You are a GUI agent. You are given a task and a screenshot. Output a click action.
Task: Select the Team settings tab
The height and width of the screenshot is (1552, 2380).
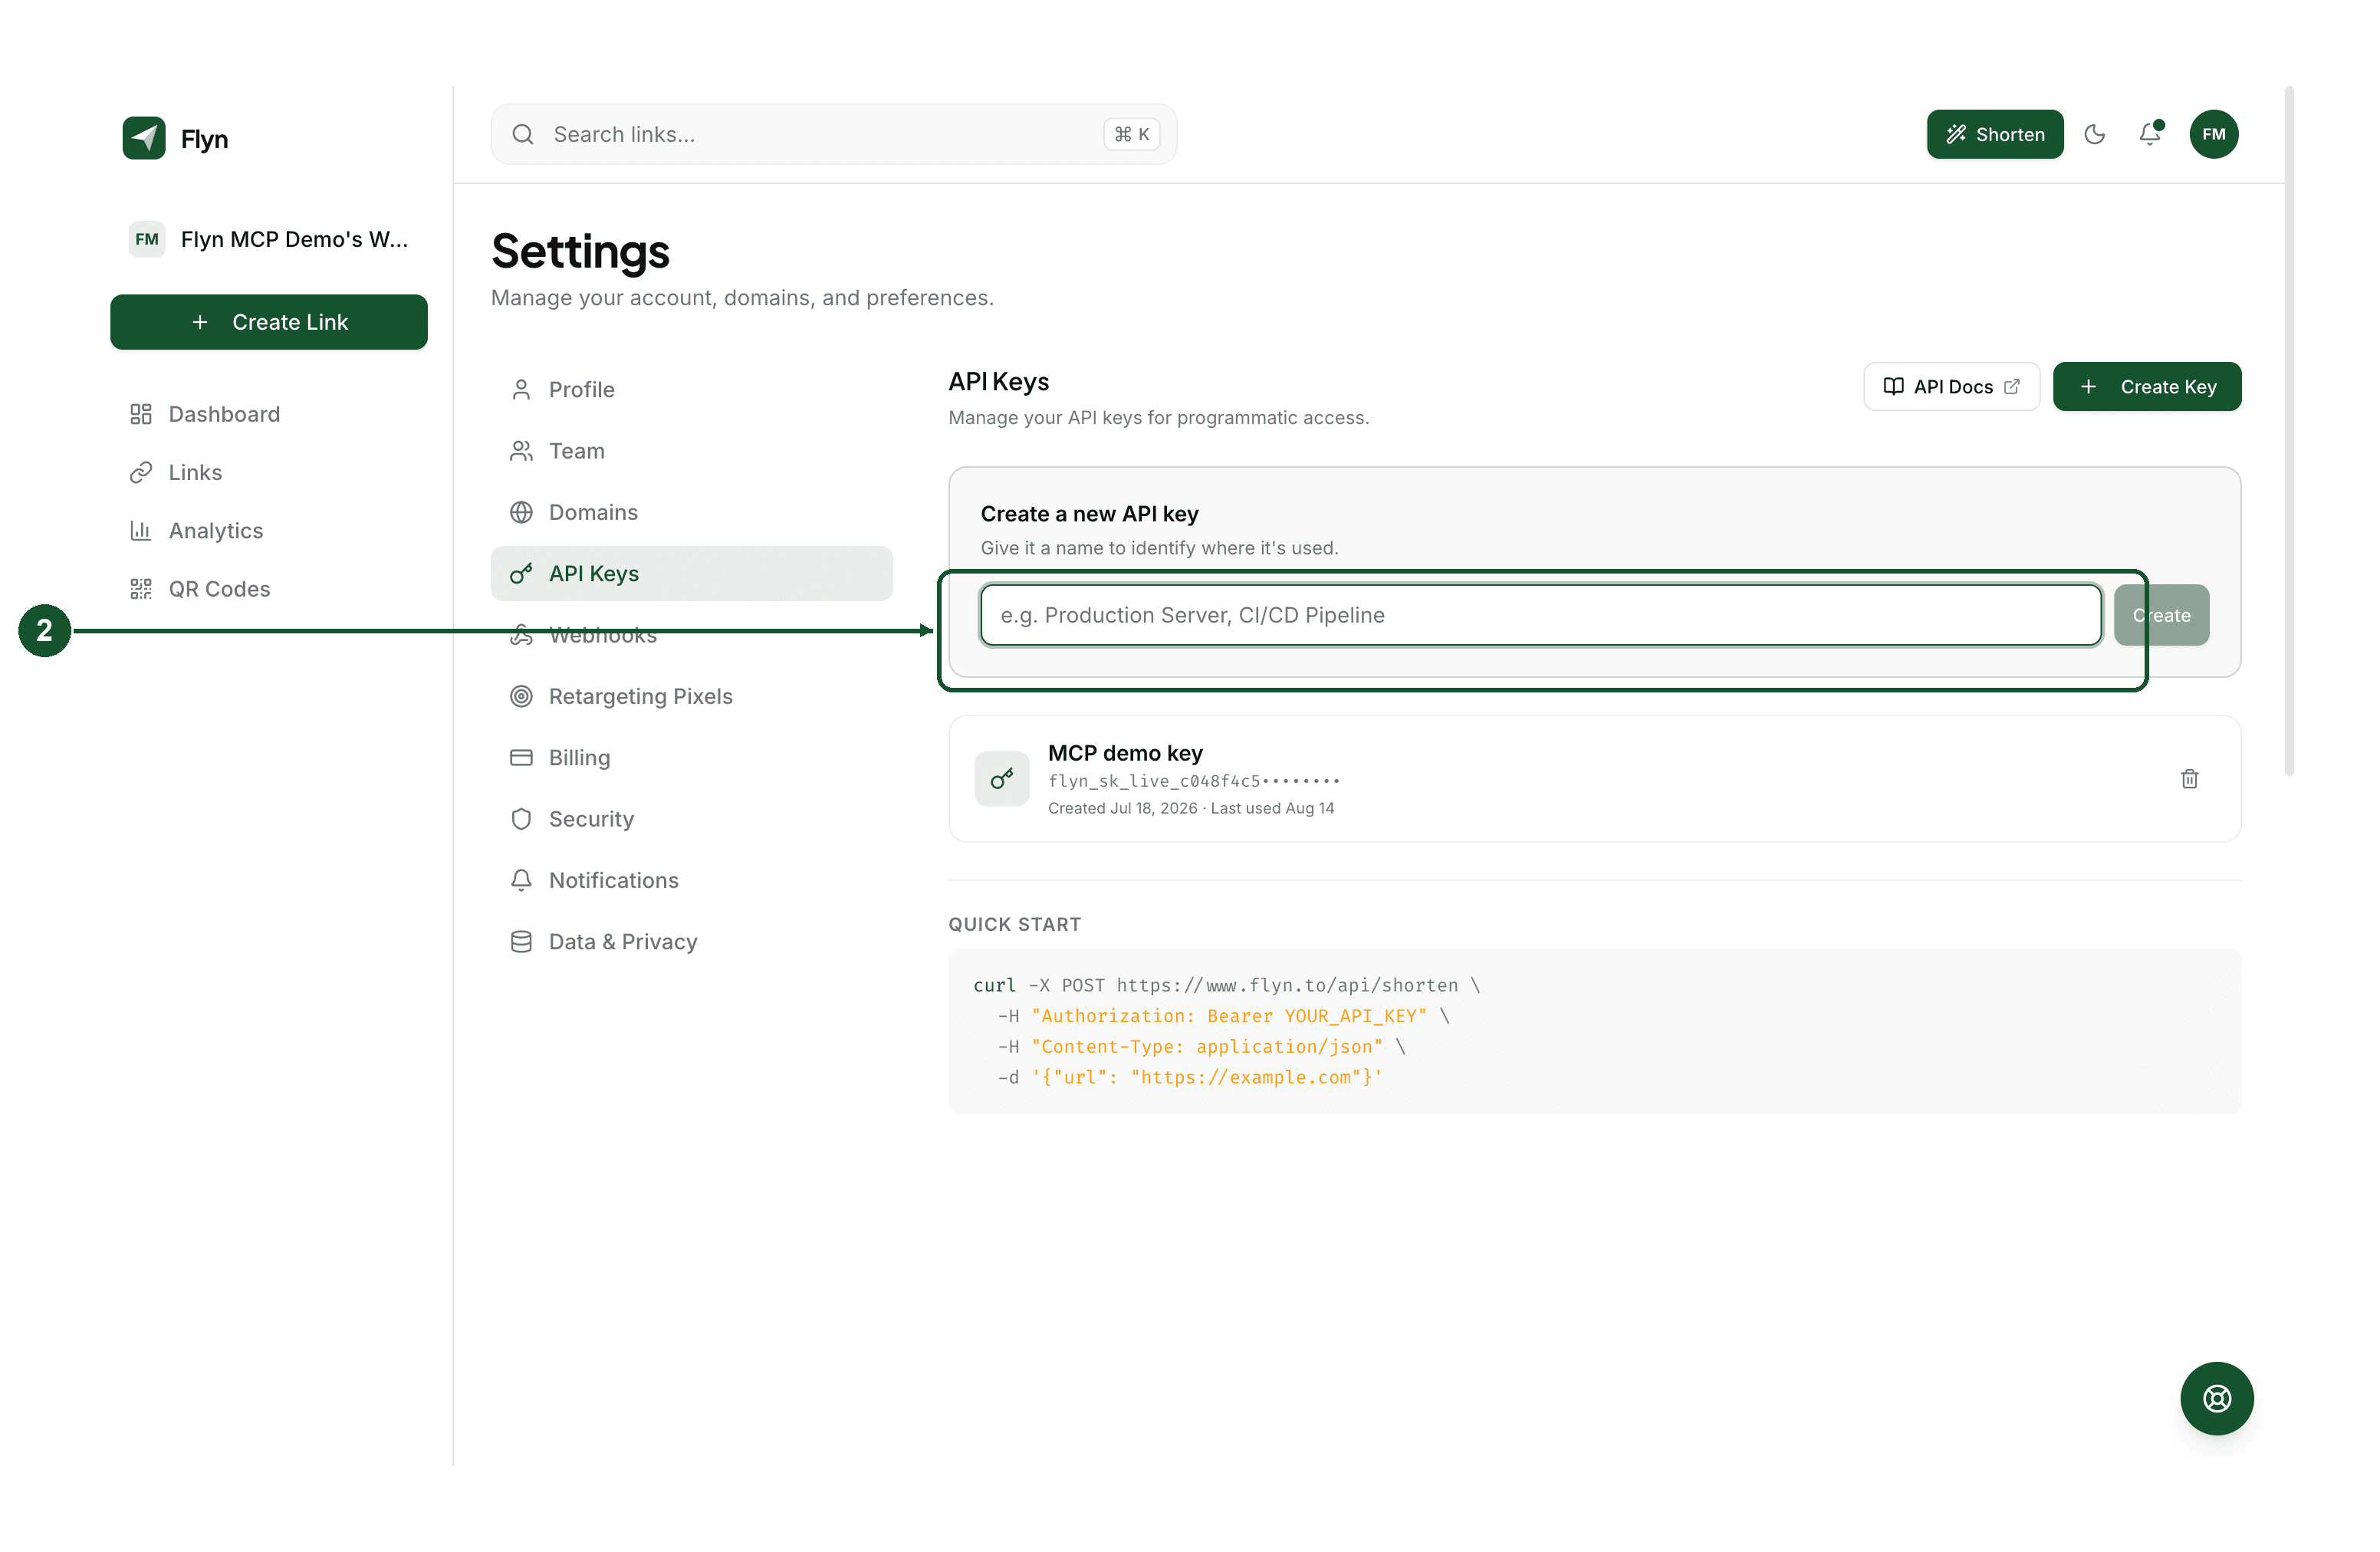click(x=691, y=451)
